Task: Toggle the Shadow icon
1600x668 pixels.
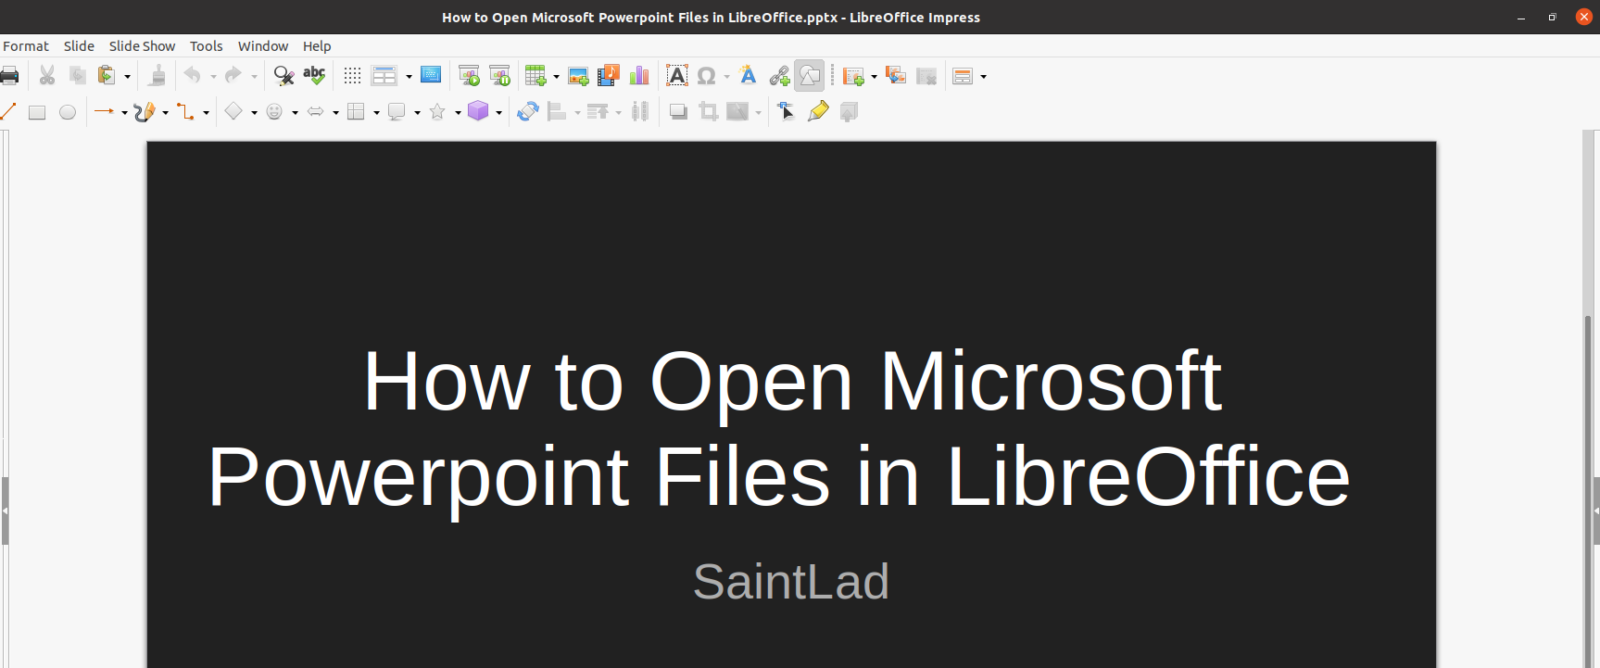Action: 678,112
